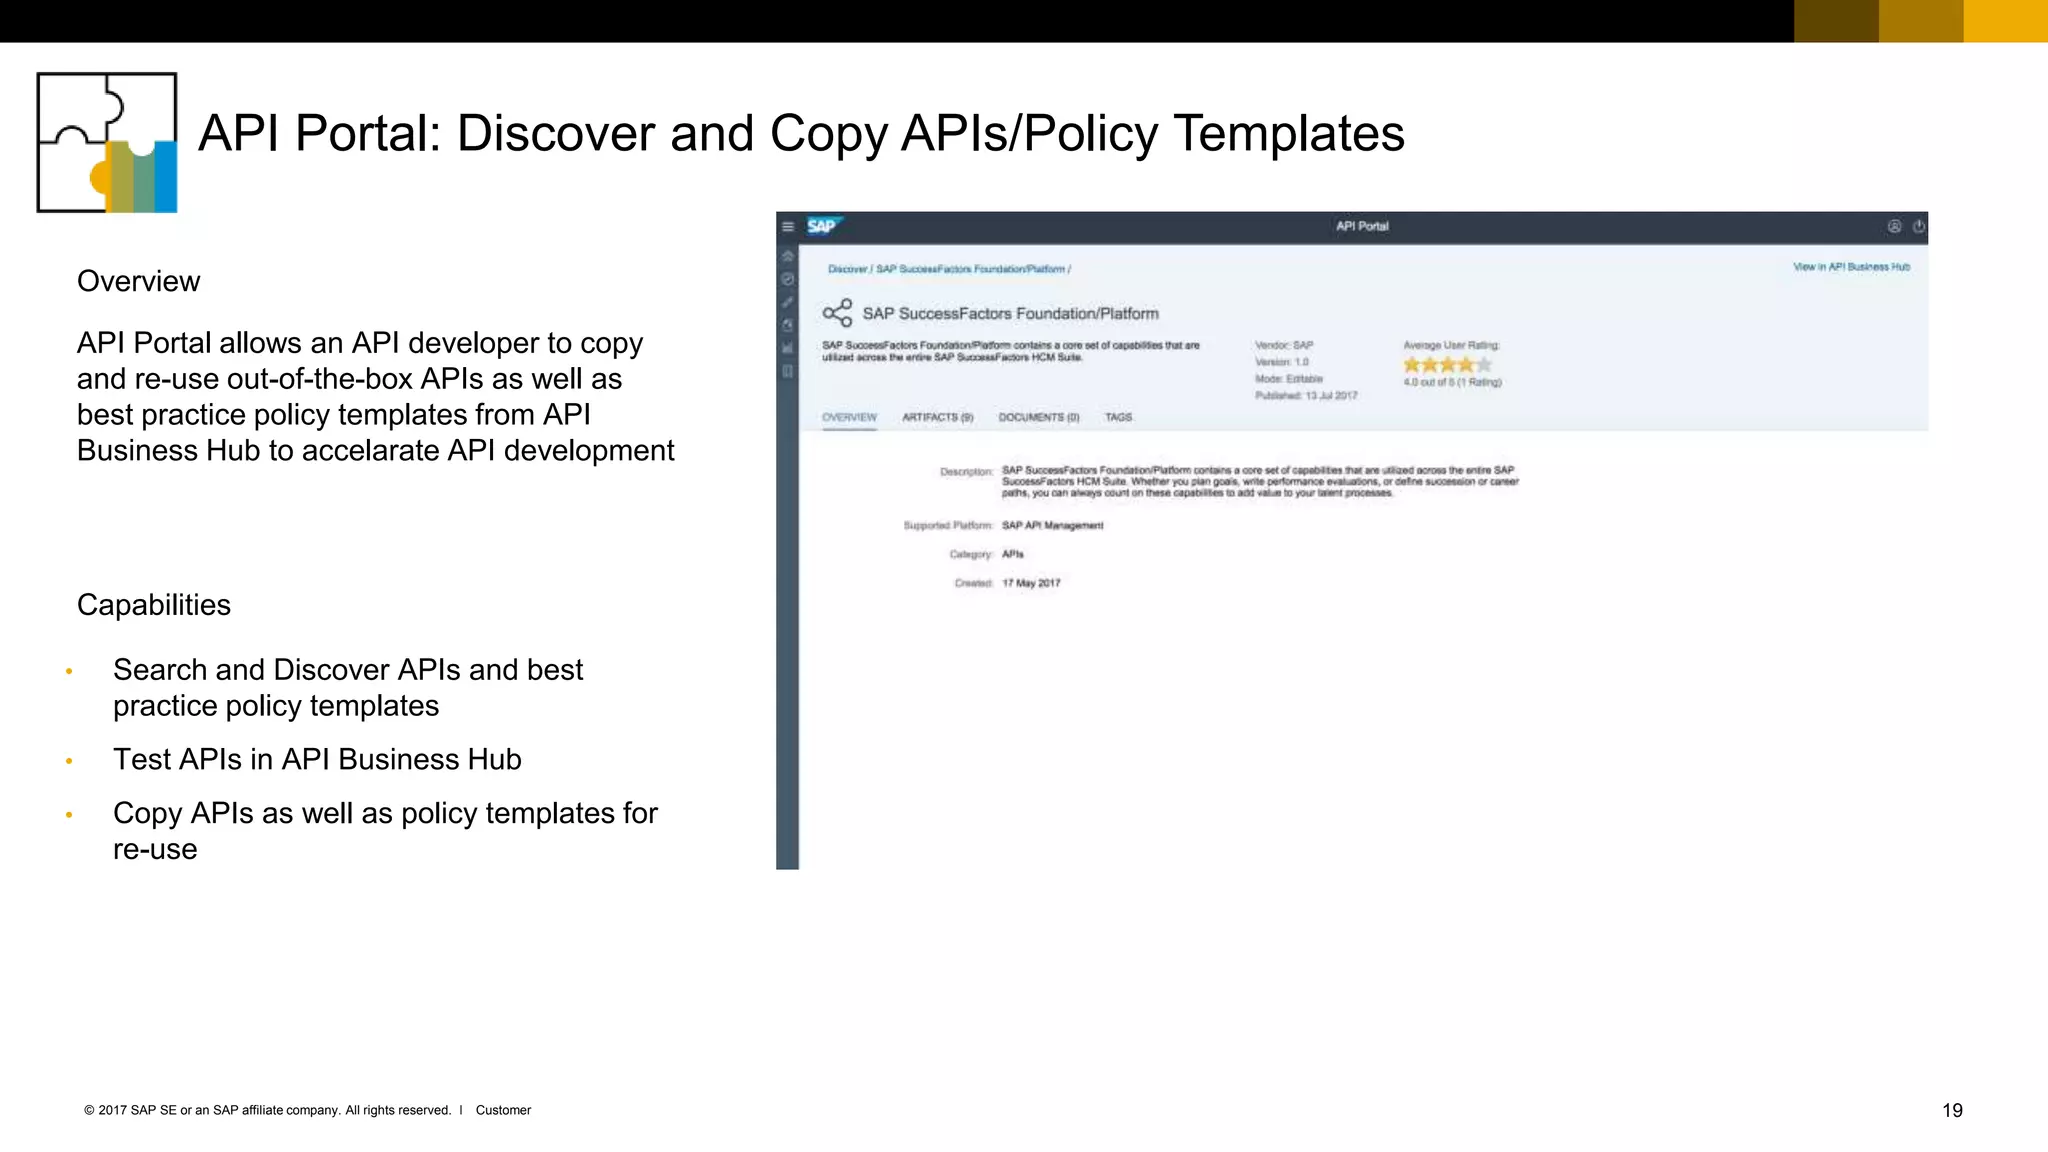The image size is (2048, 1152).
Task: Open the hamburger navigation menu
Action: pos(788,227)
